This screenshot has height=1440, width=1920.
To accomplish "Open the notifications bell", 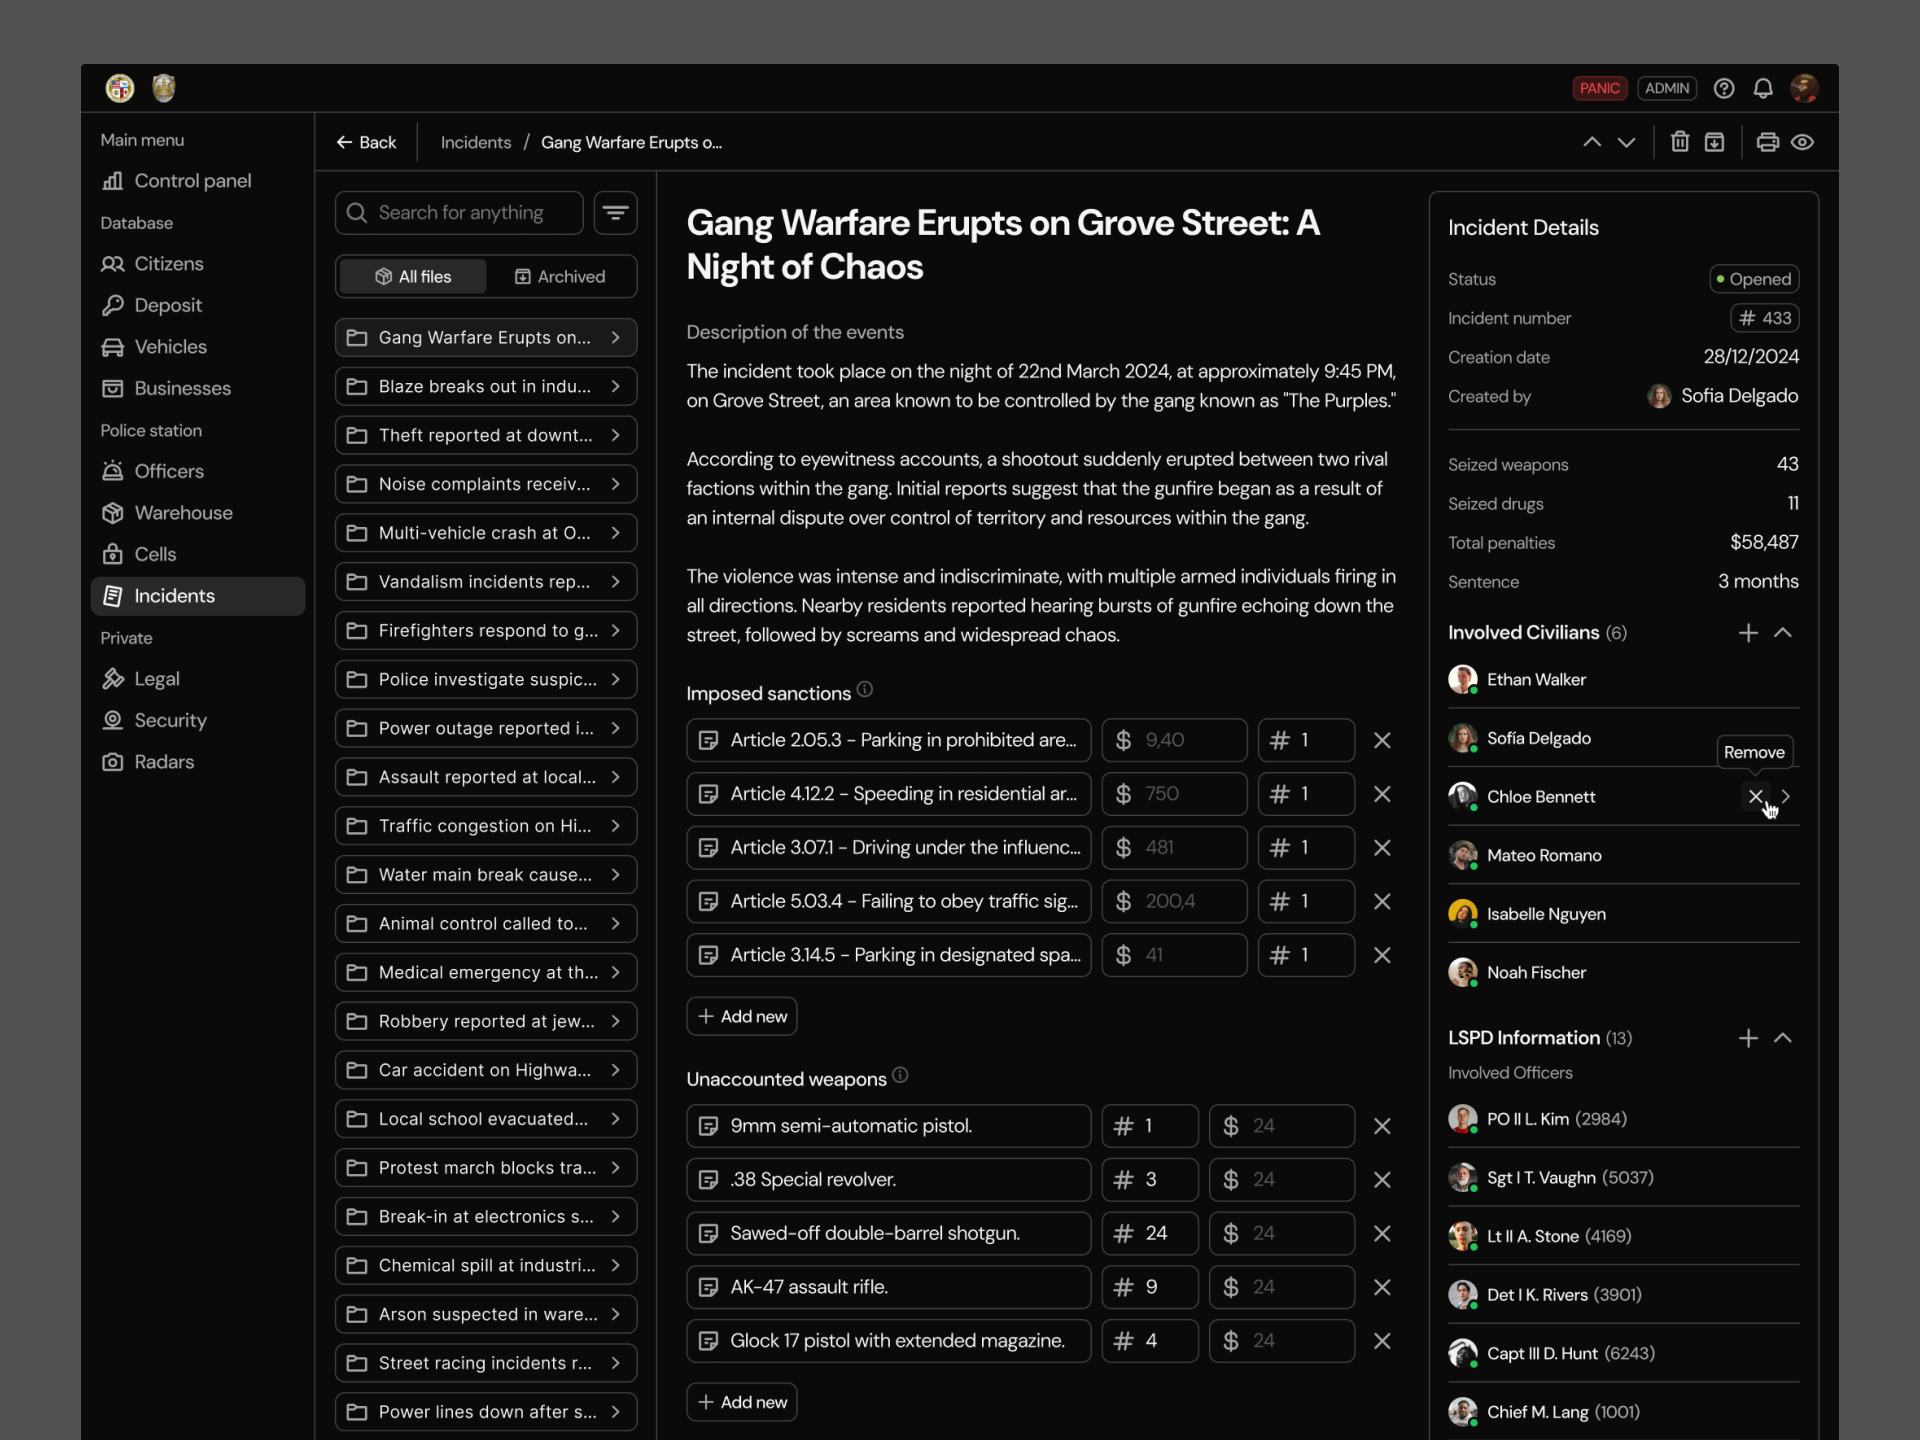I will click(1763, 88).
